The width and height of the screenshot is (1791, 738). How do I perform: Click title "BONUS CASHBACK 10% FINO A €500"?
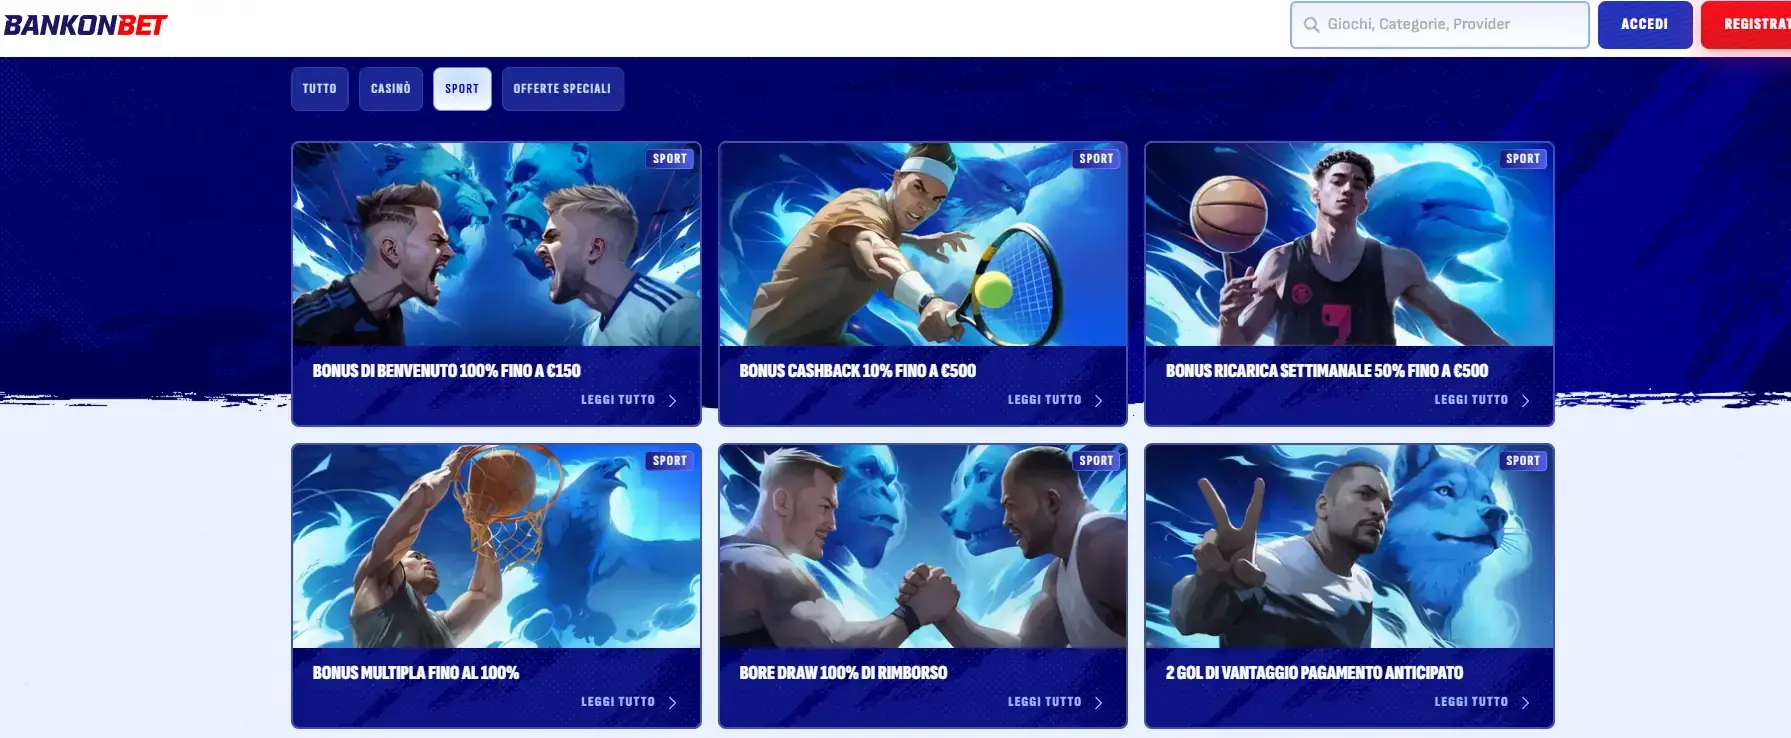point(858,371)
